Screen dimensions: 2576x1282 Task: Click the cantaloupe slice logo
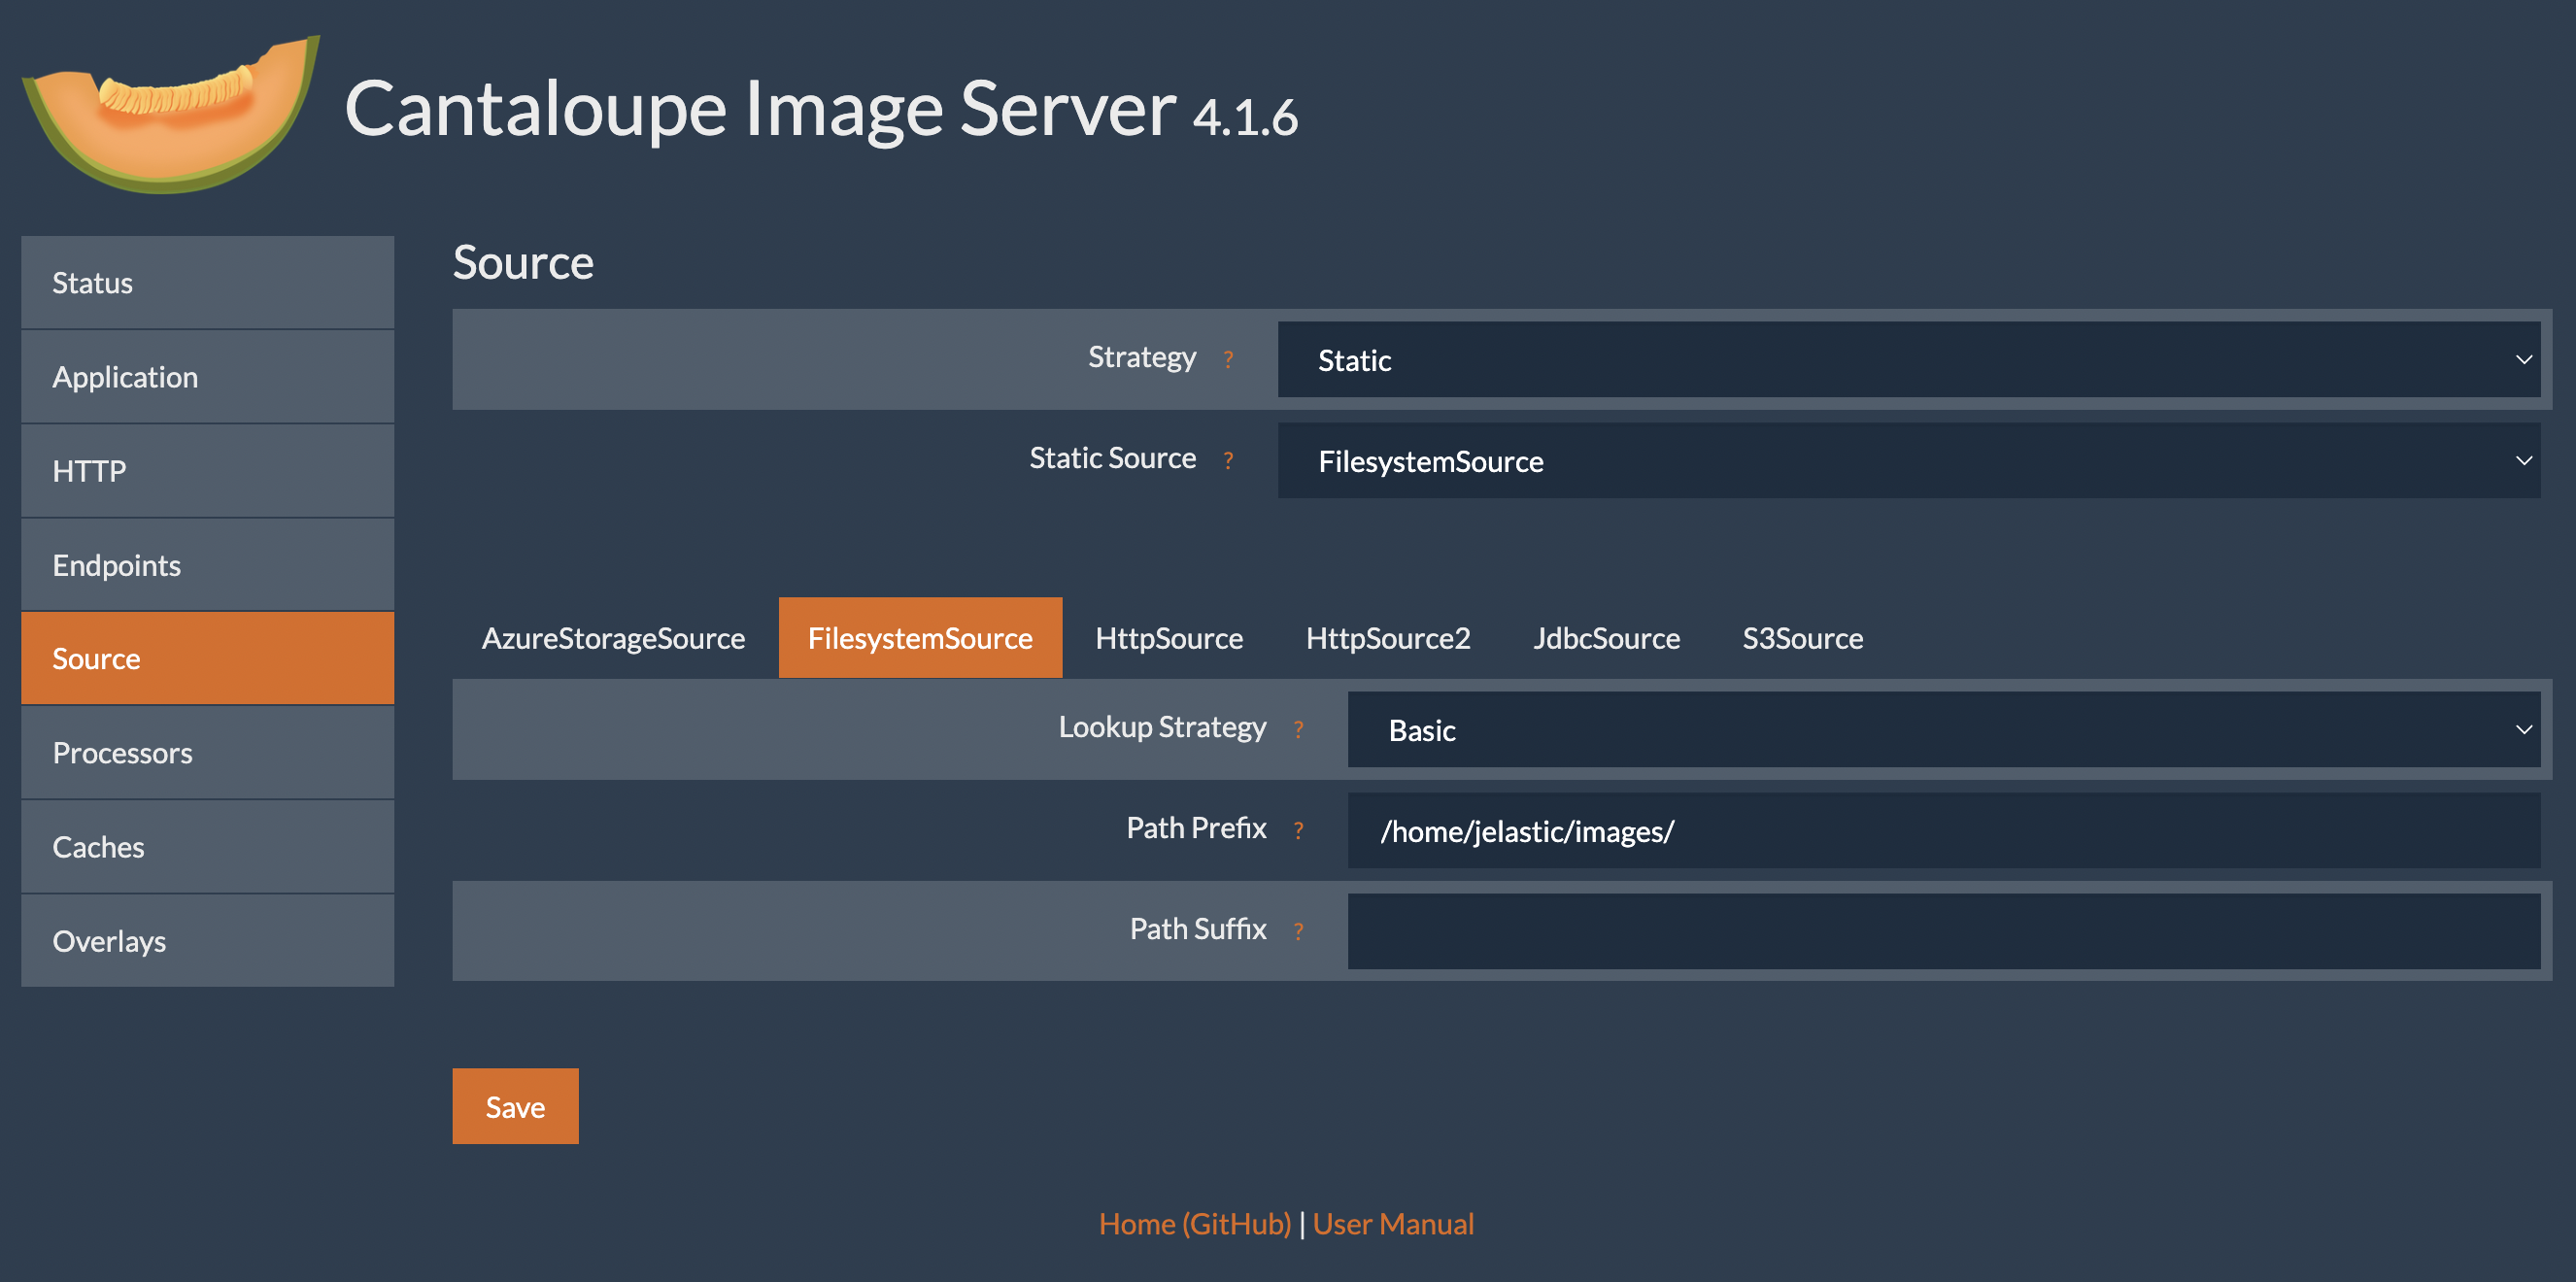[171, 114]
